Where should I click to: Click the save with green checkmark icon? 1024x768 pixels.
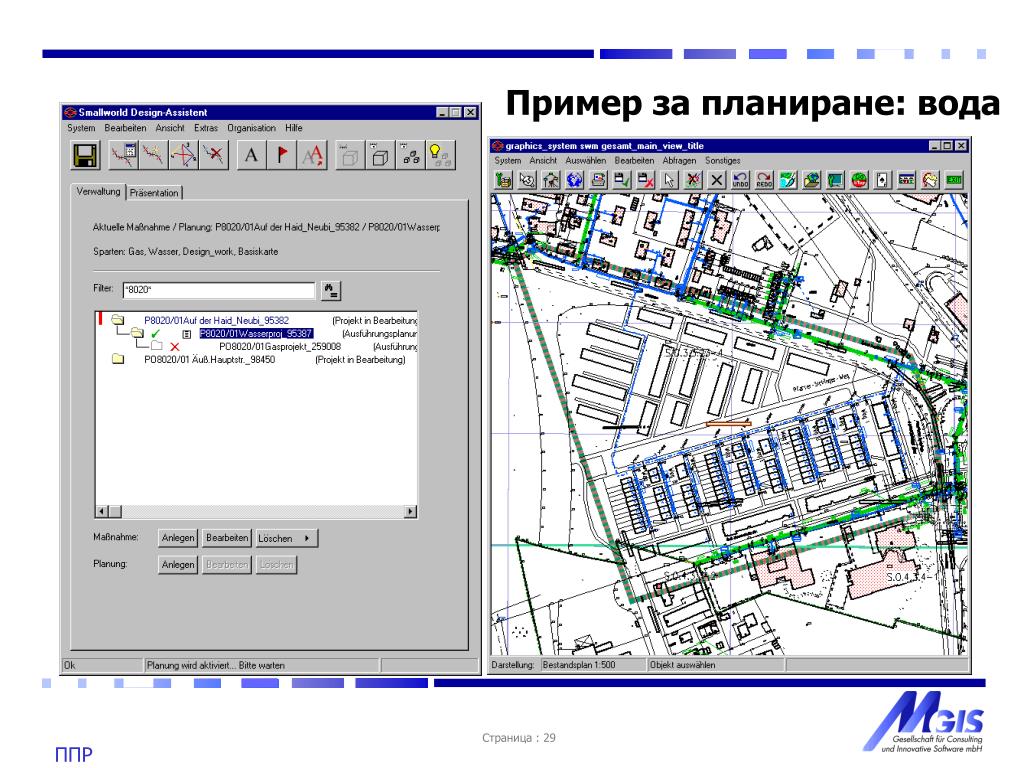click(622, 180)
